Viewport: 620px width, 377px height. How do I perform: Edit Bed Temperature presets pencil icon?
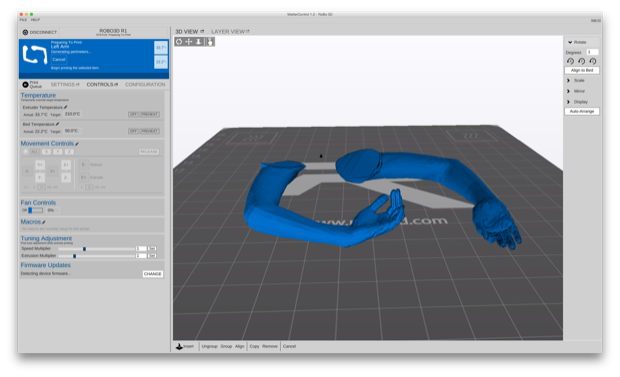[x=57, y=124]
